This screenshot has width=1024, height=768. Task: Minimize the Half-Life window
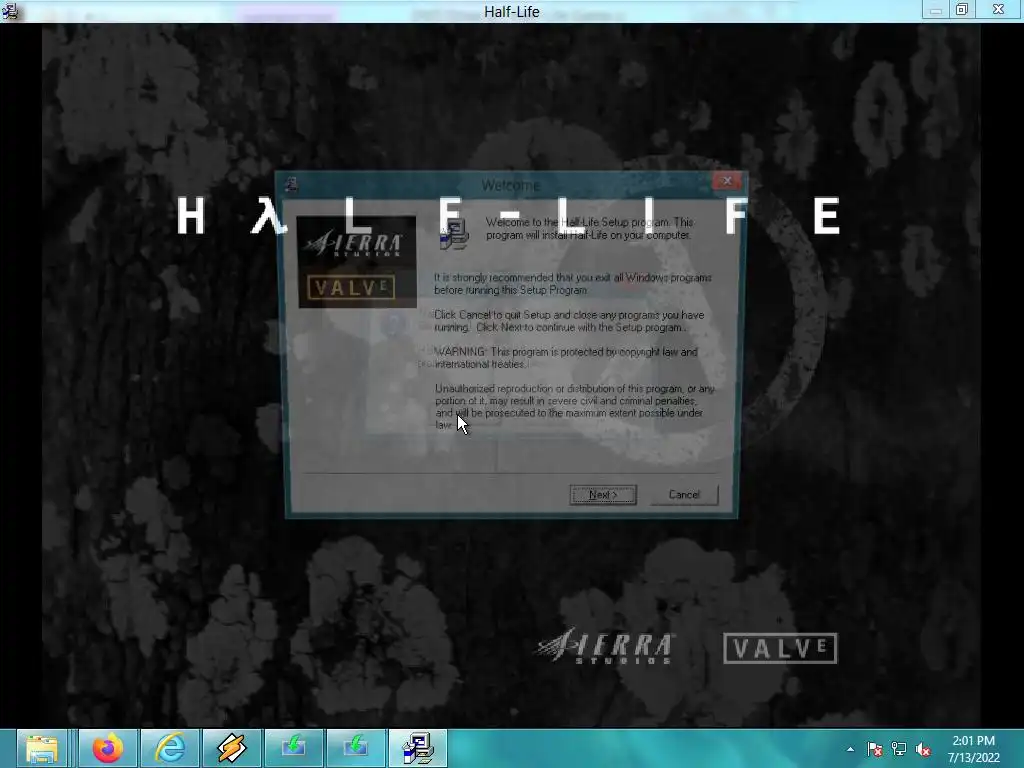coord(936,10)
